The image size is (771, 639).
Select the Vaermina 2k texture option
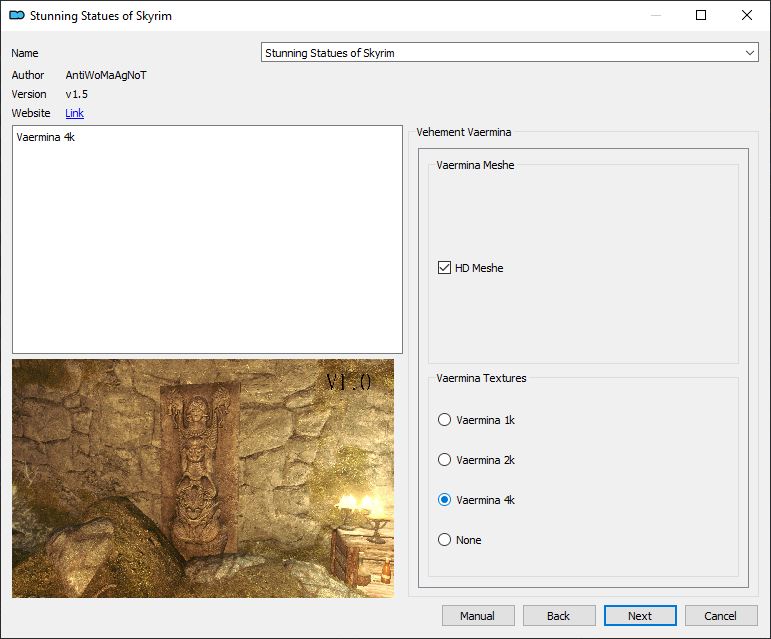[444, 460]
